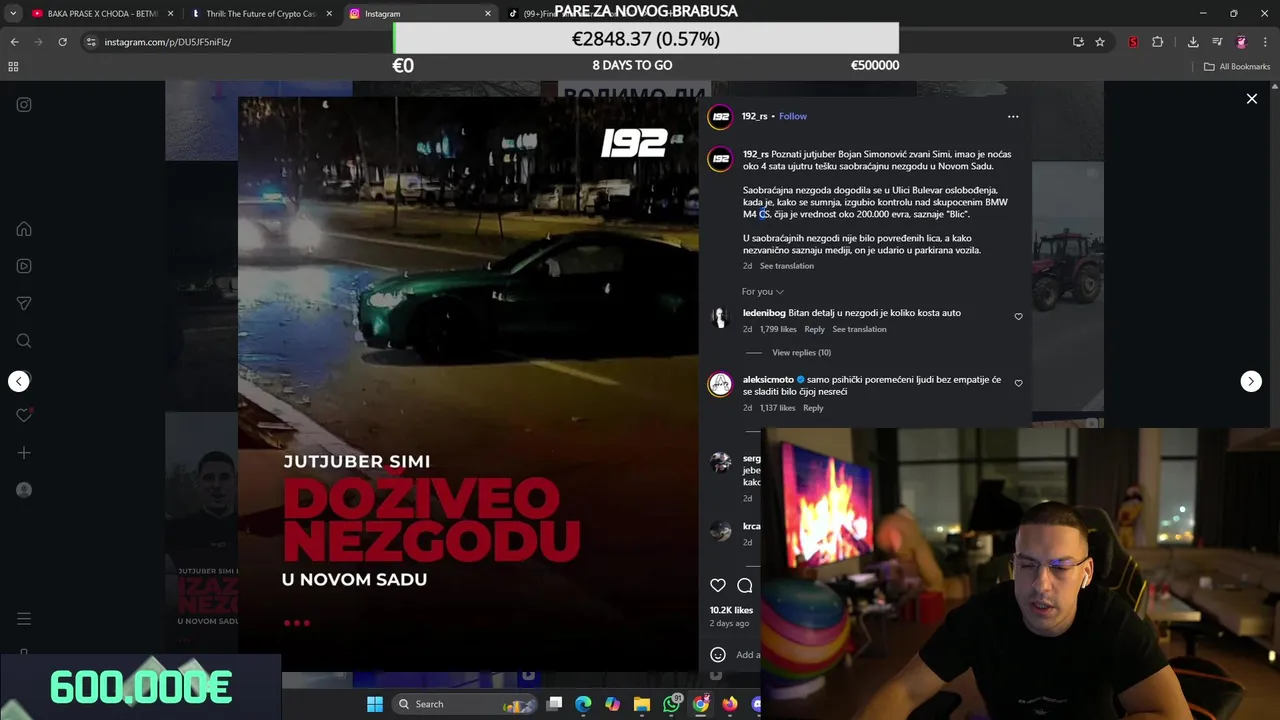1280x720 pixels.
Task: Open Reels in Instagram sidebar
Action: (24, 266)
